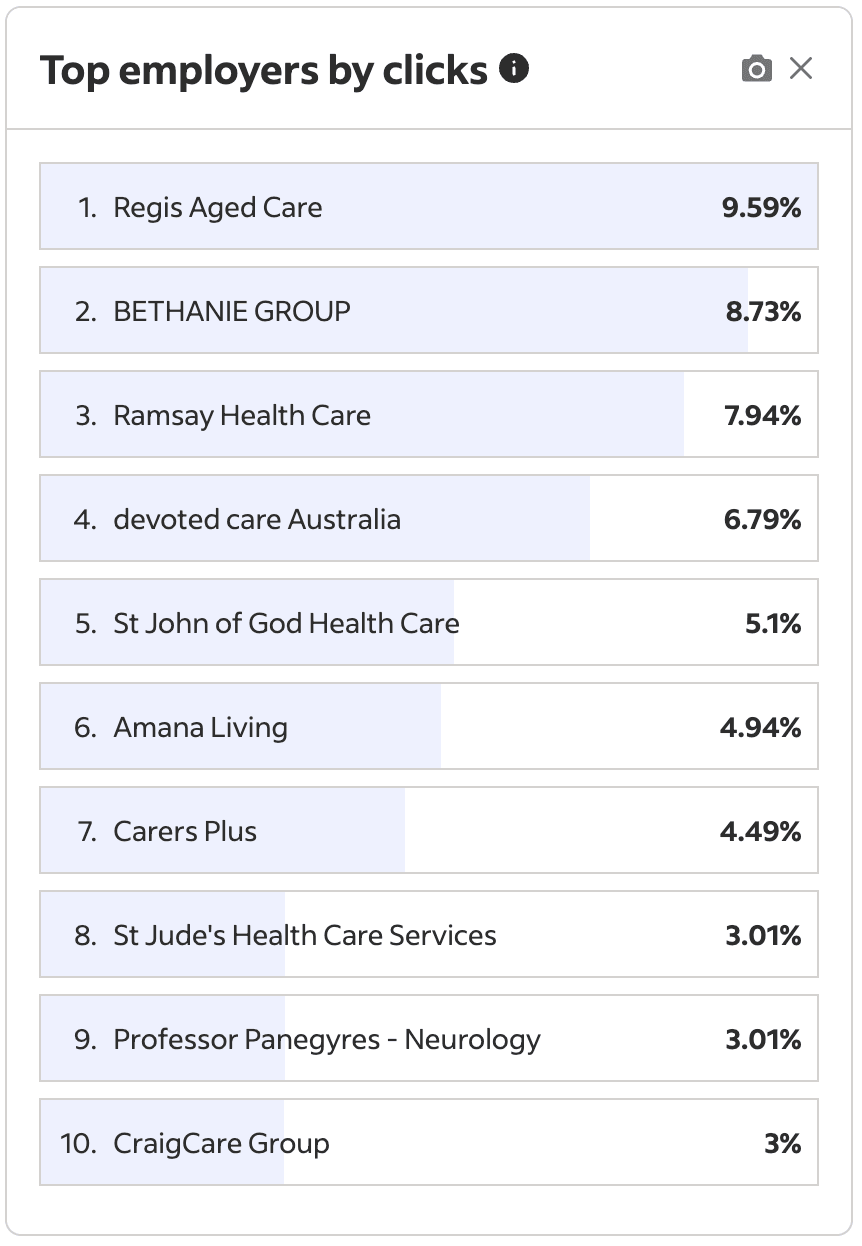Click the 6.79% clicks percentage

[762, 519]
